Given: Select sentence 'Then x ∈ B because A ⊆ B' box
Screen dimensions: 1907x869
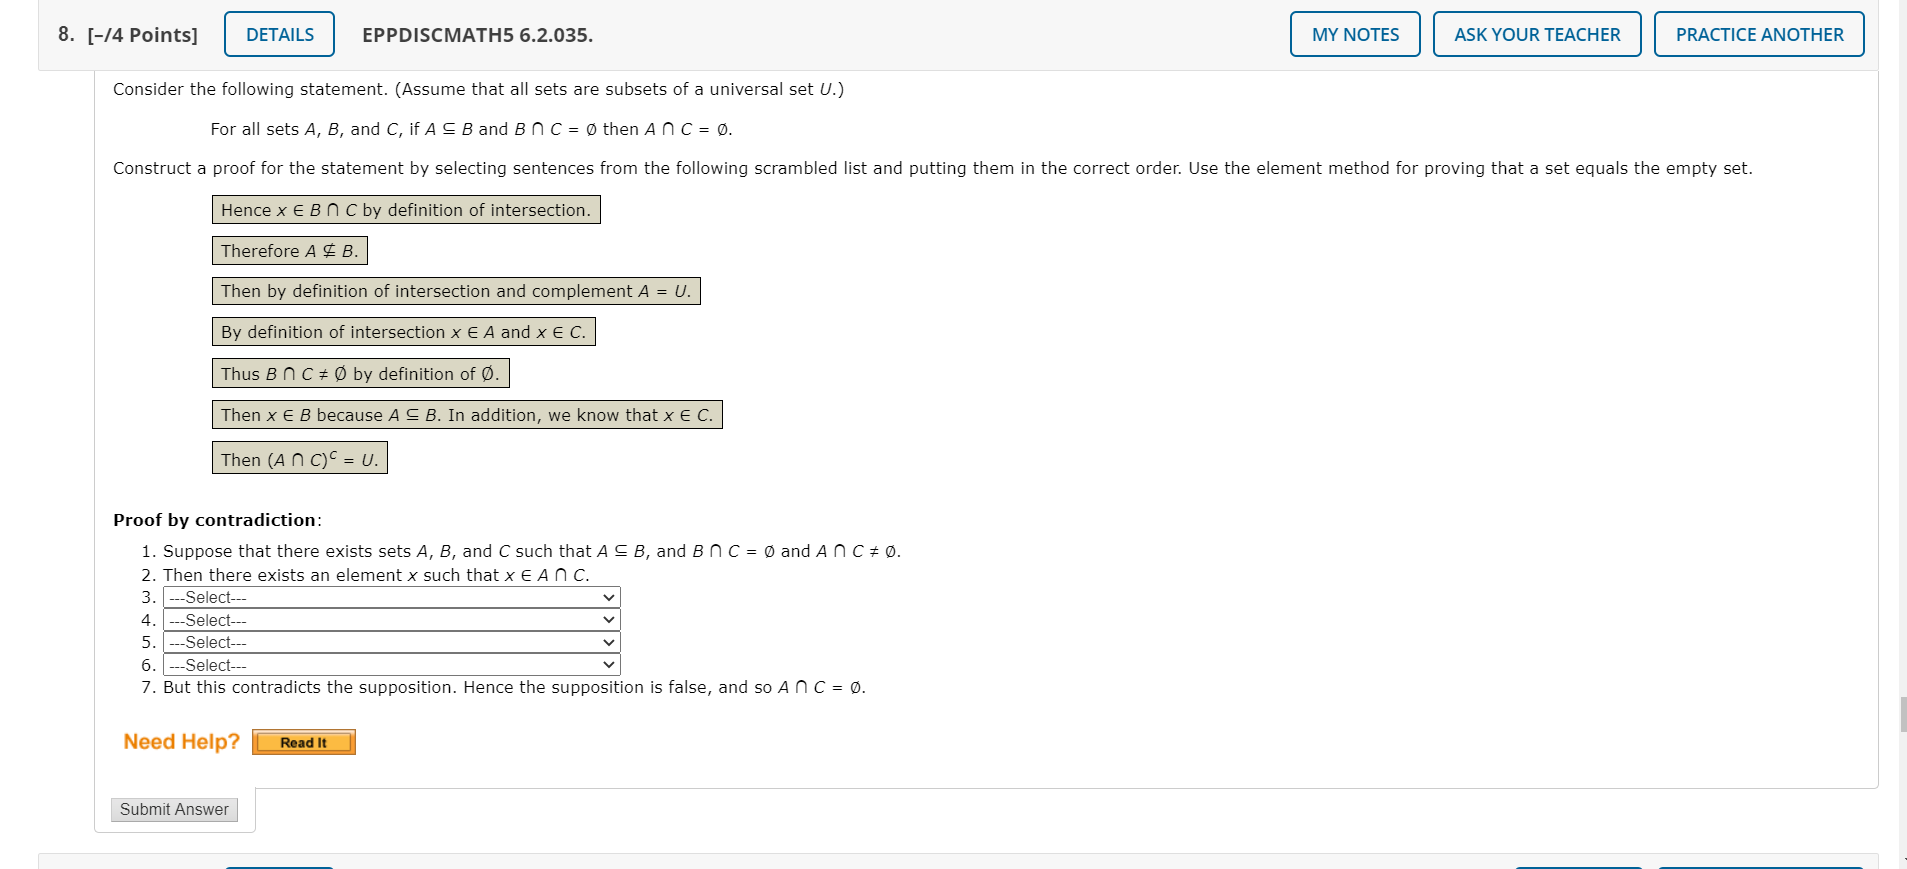Looking at the screenshot, I should (x=466, y=414).
